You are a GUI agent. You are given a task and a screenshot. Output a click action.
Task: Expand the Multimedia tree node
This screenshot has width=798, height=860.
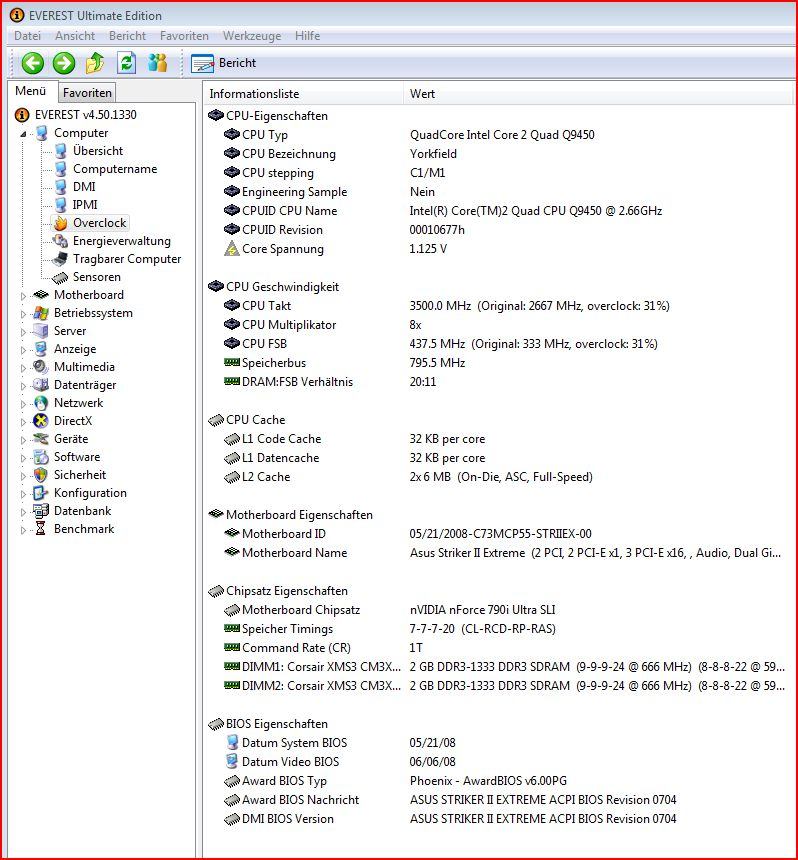(x=23, y=367)
